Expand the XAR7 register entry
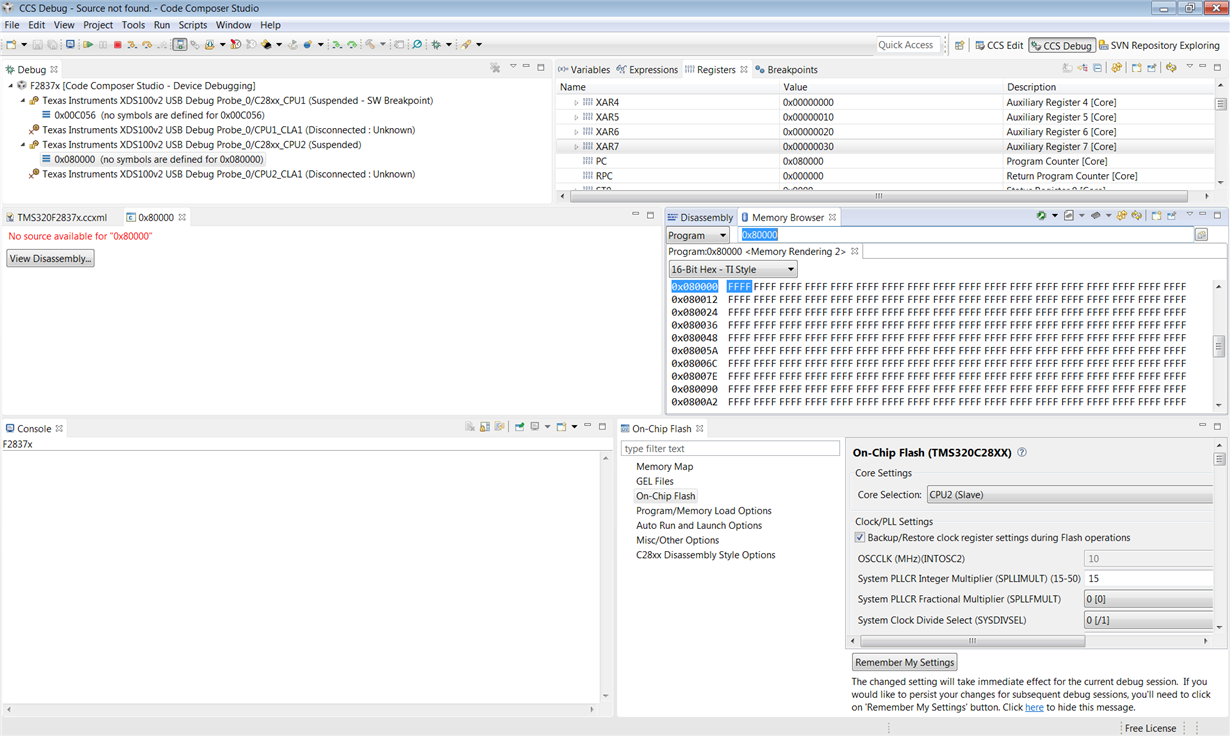 coord(577,146)
